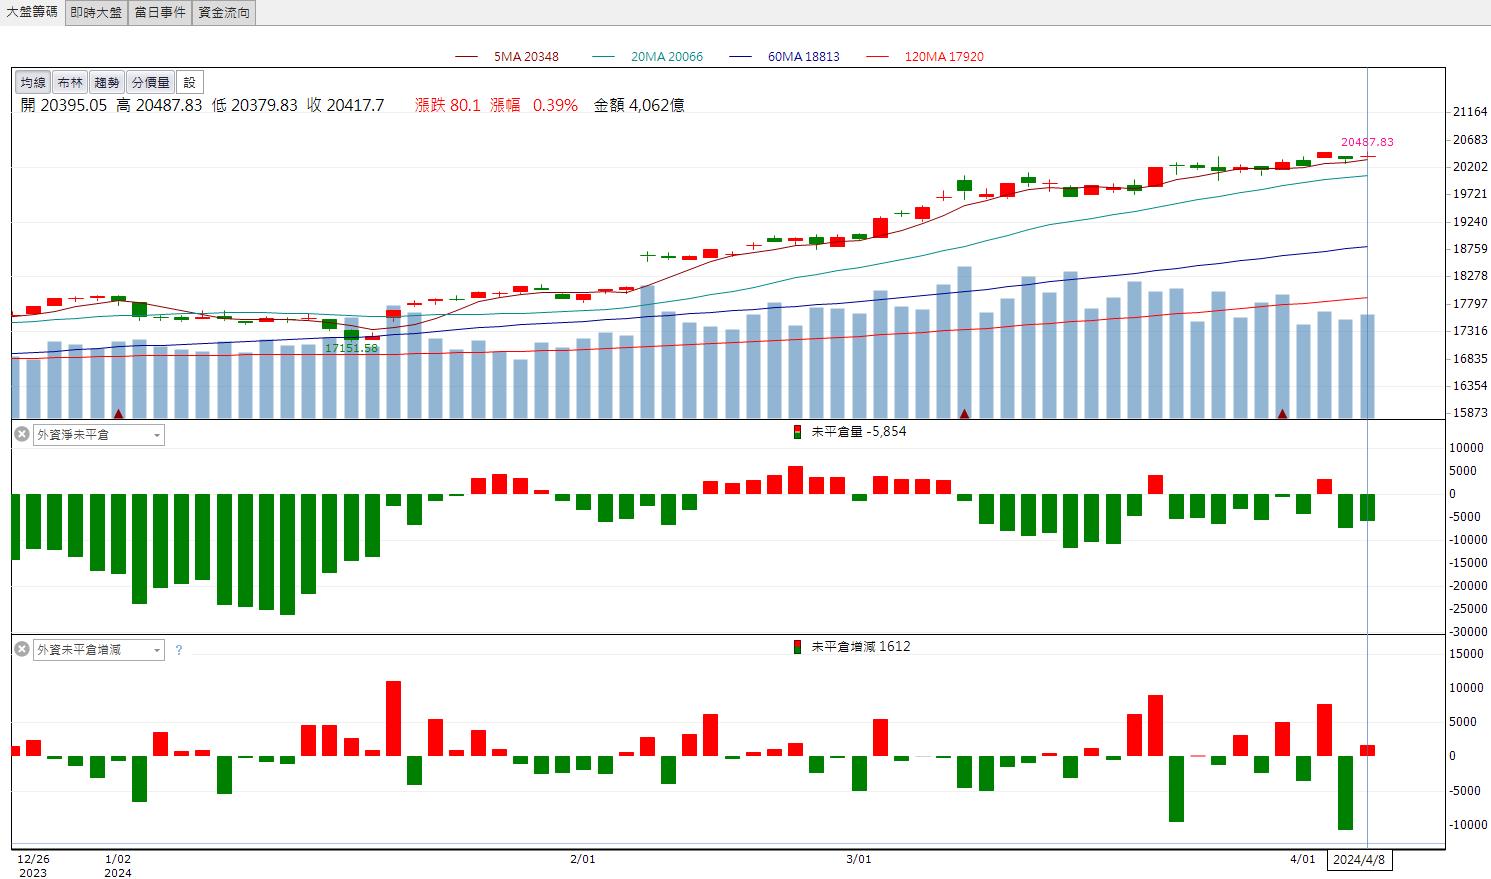Show the 分價量 volume profile
Image resolution: width=1491 pixels, height=879 pixels.
[x=151, y=82]
